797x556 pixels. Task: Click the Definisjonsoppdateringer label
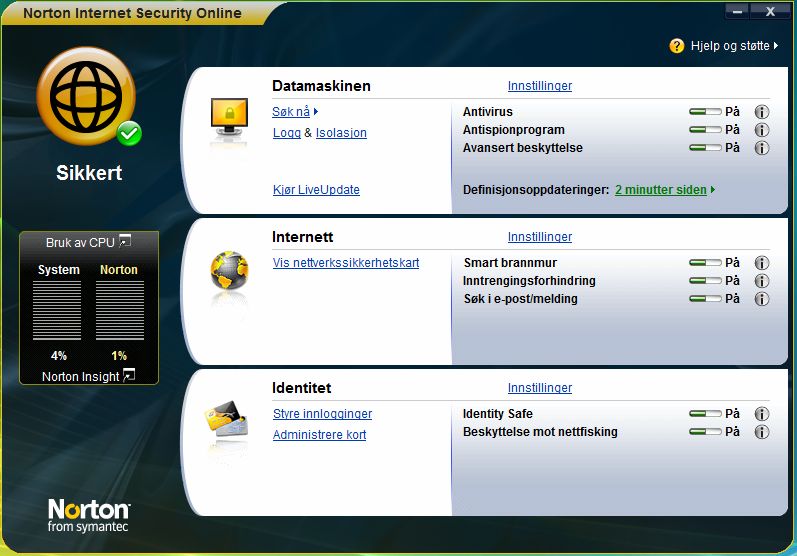[536, 190]
